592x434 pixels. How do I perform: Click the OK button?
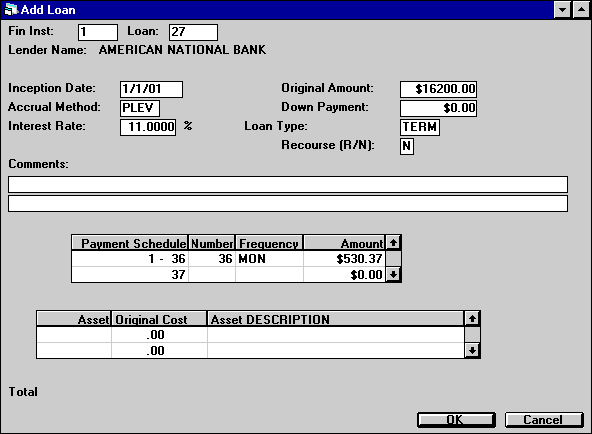click(456, 420)
